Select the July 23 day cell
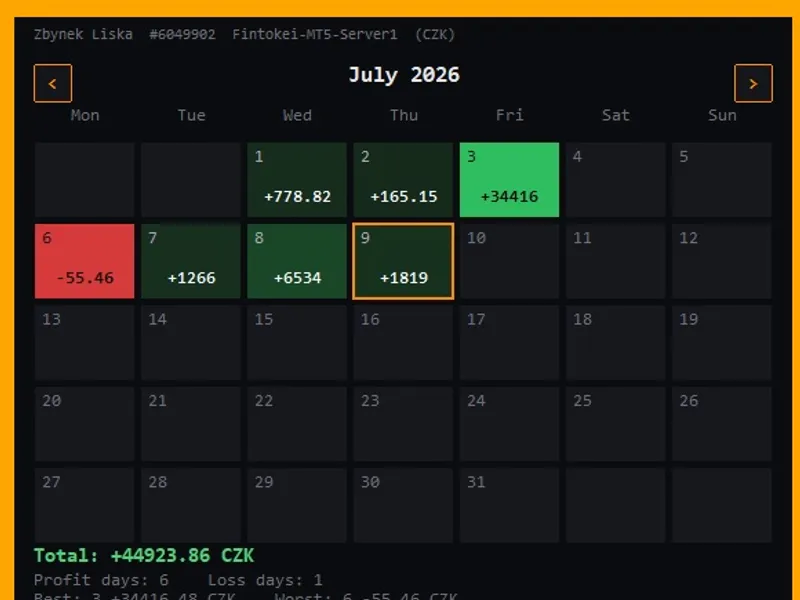The height and width of the screenshot is (600, 800). point(403,424)
